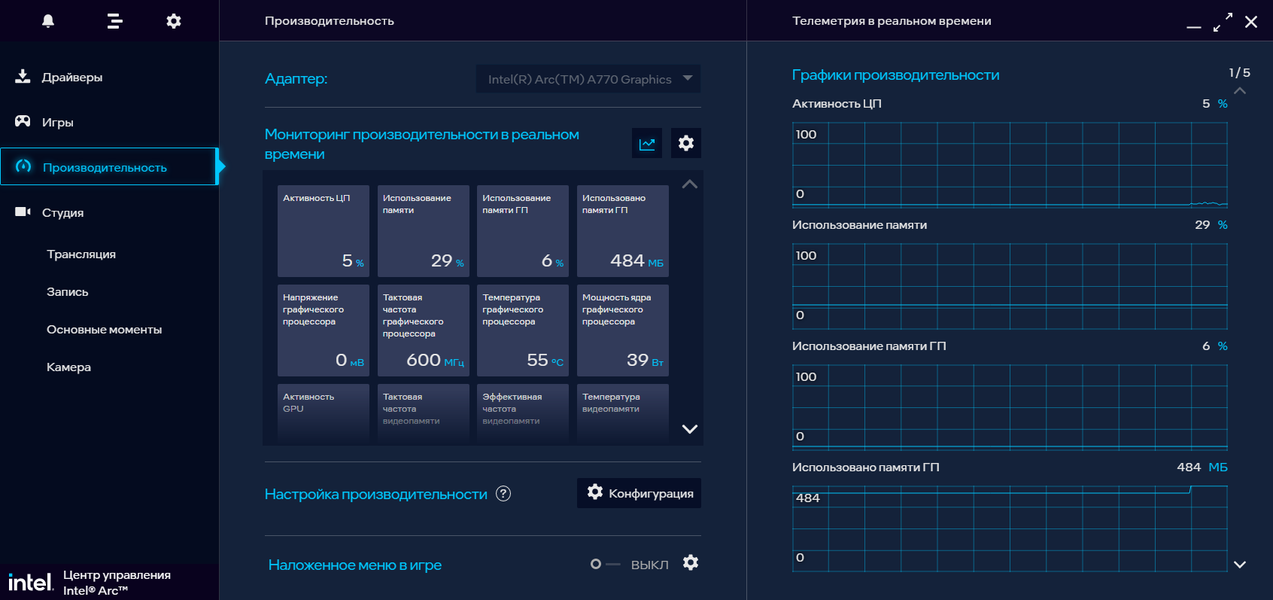Screen dimensions: 1273x600
Task: Open notifications bell icon
Action: click(x=48, y=21)
